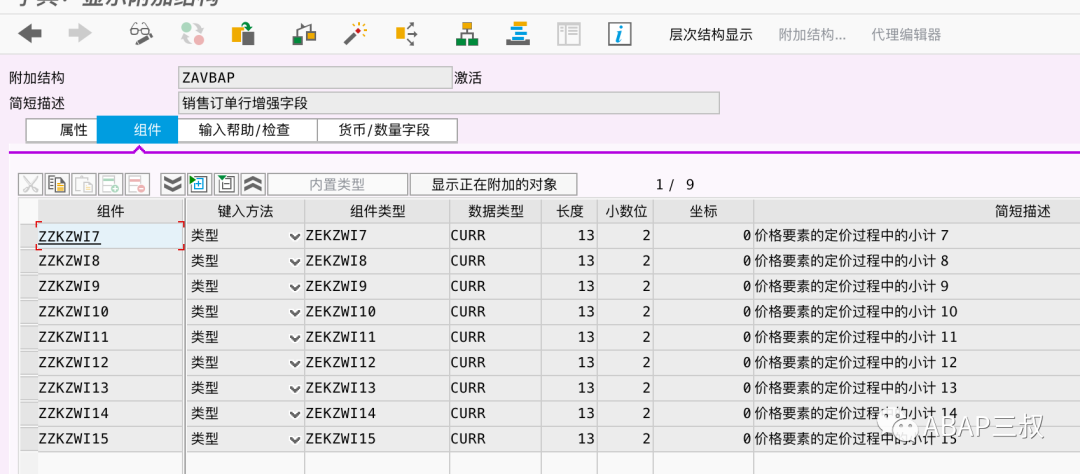This screenshot has width=1080, height=474.
Task: Click the ZZKZWI8 component cell
Action: click(x=110, y=262)
